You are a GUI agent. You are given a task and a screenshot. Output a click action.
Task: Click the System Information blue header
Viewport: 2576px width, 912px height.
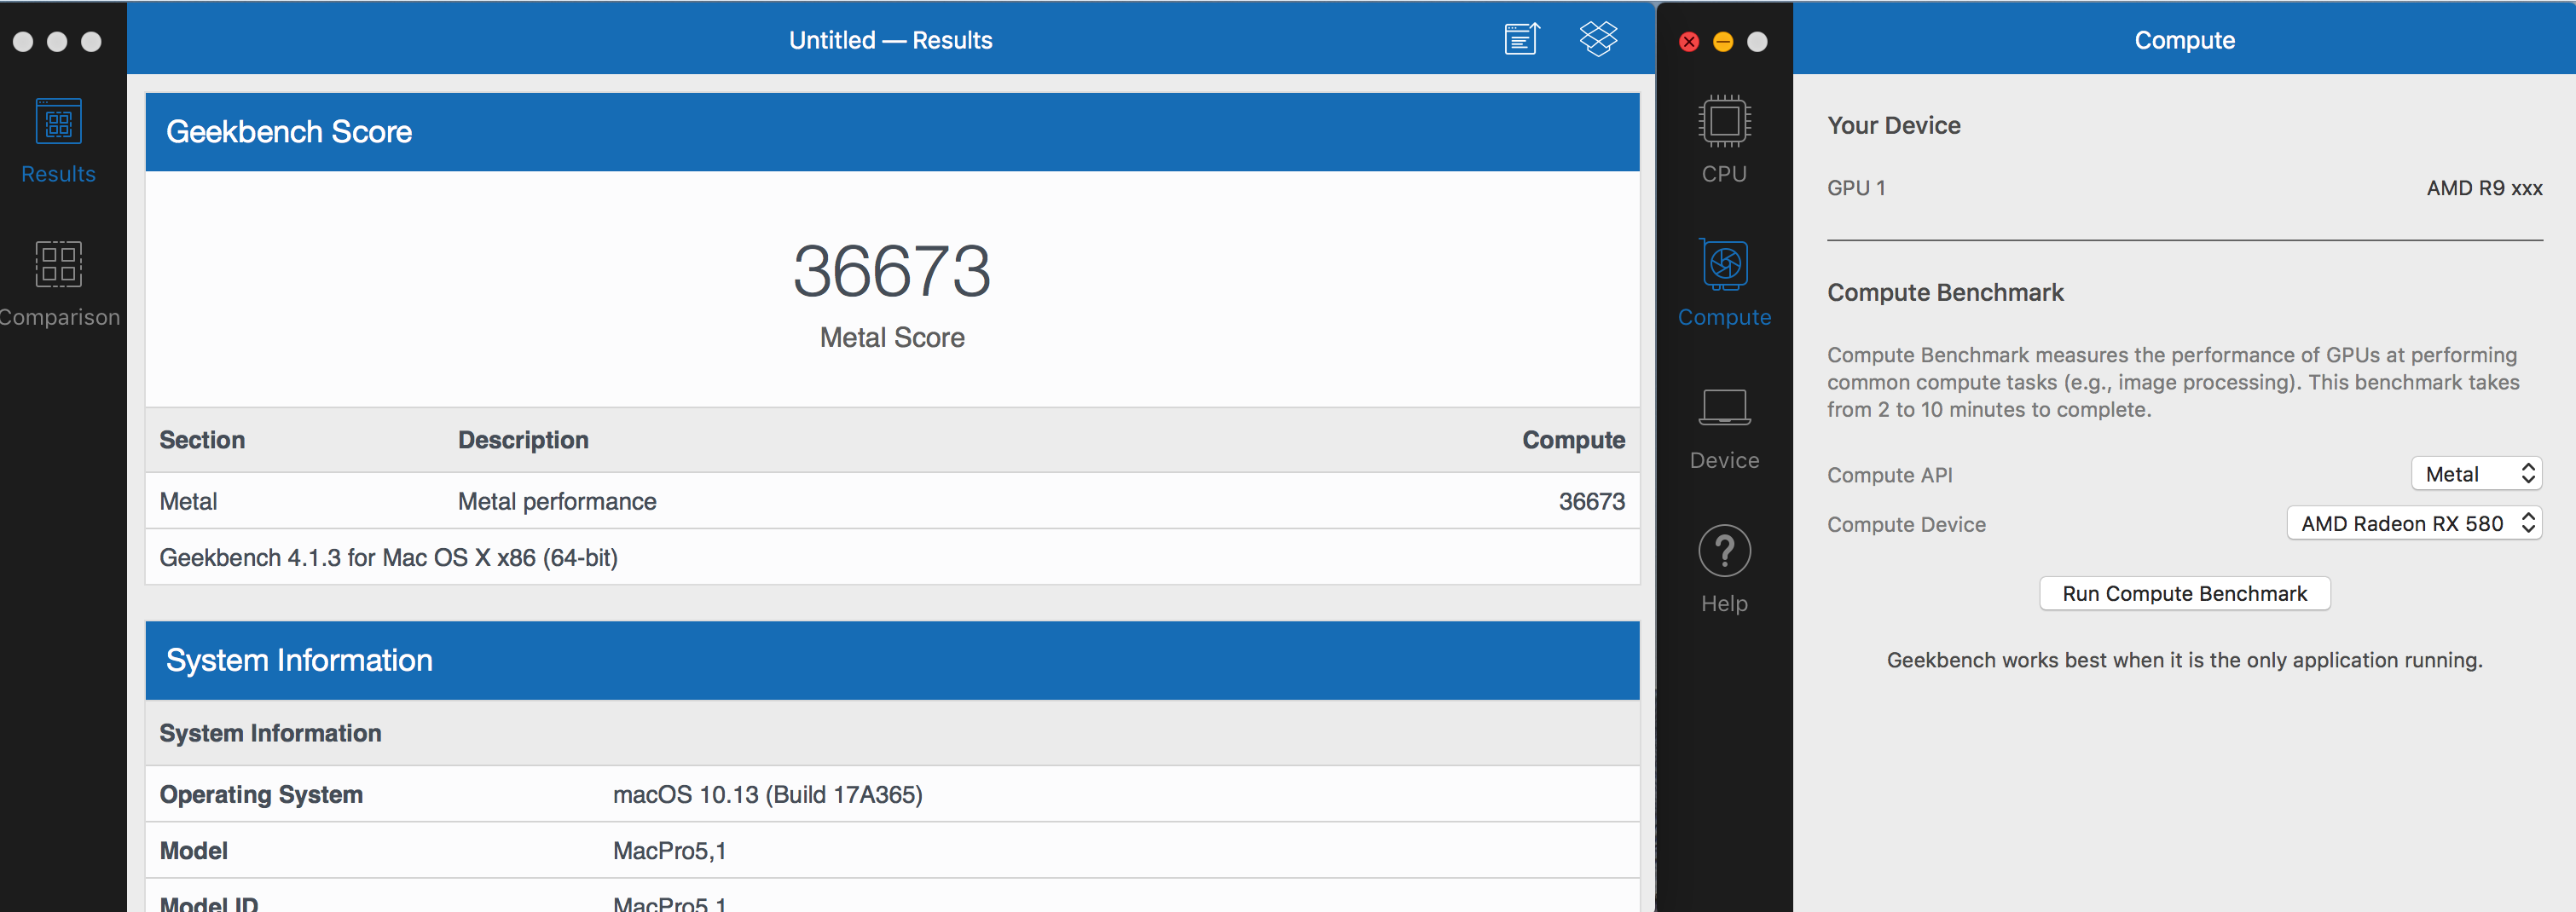892,660
